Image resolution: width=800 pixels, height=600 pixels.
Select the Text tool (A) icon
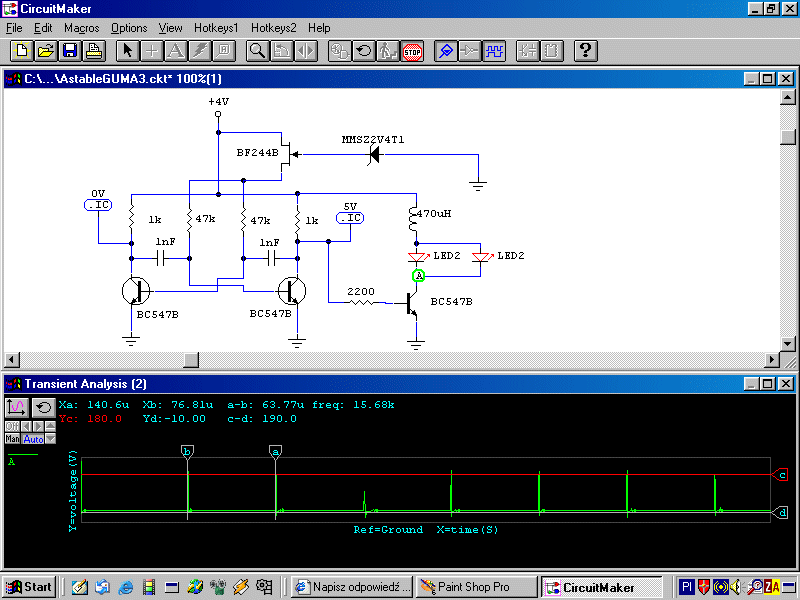(x=175, y=51)
